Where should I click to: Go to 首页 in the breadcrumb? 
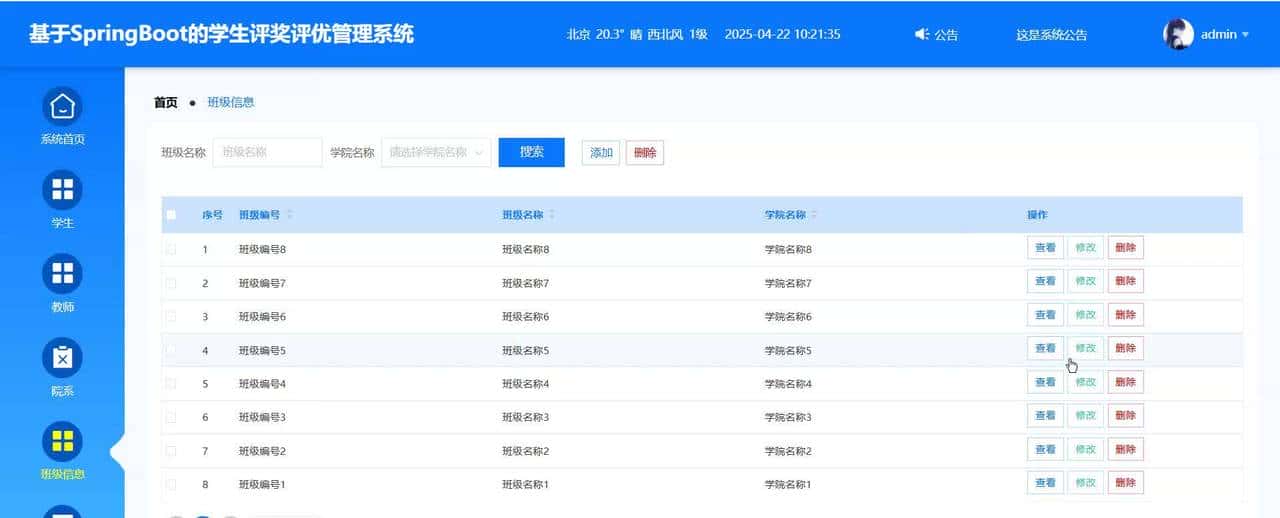click(166, 102)
